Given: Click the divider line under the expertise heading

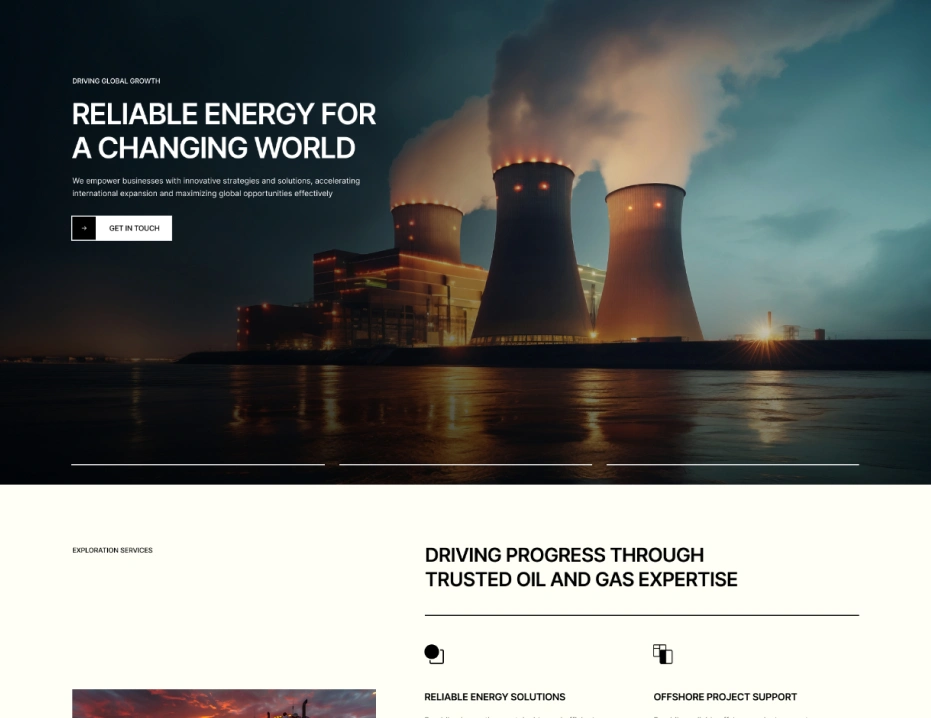Looking at the screenshot, I should [x=641, y=612].
